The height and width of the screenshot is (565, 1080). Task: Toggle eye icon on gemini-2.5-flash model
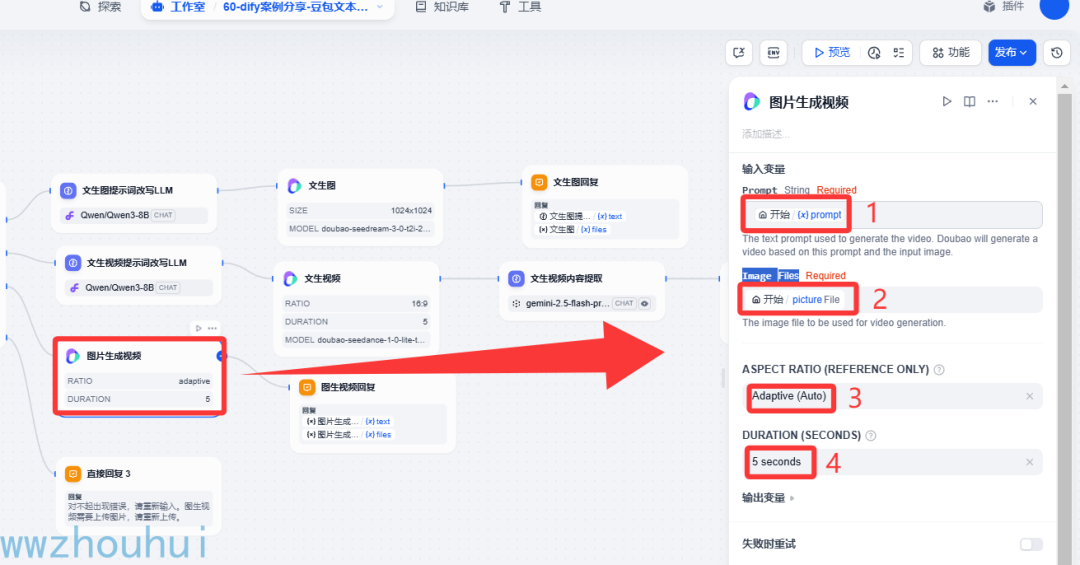point(645,303)
